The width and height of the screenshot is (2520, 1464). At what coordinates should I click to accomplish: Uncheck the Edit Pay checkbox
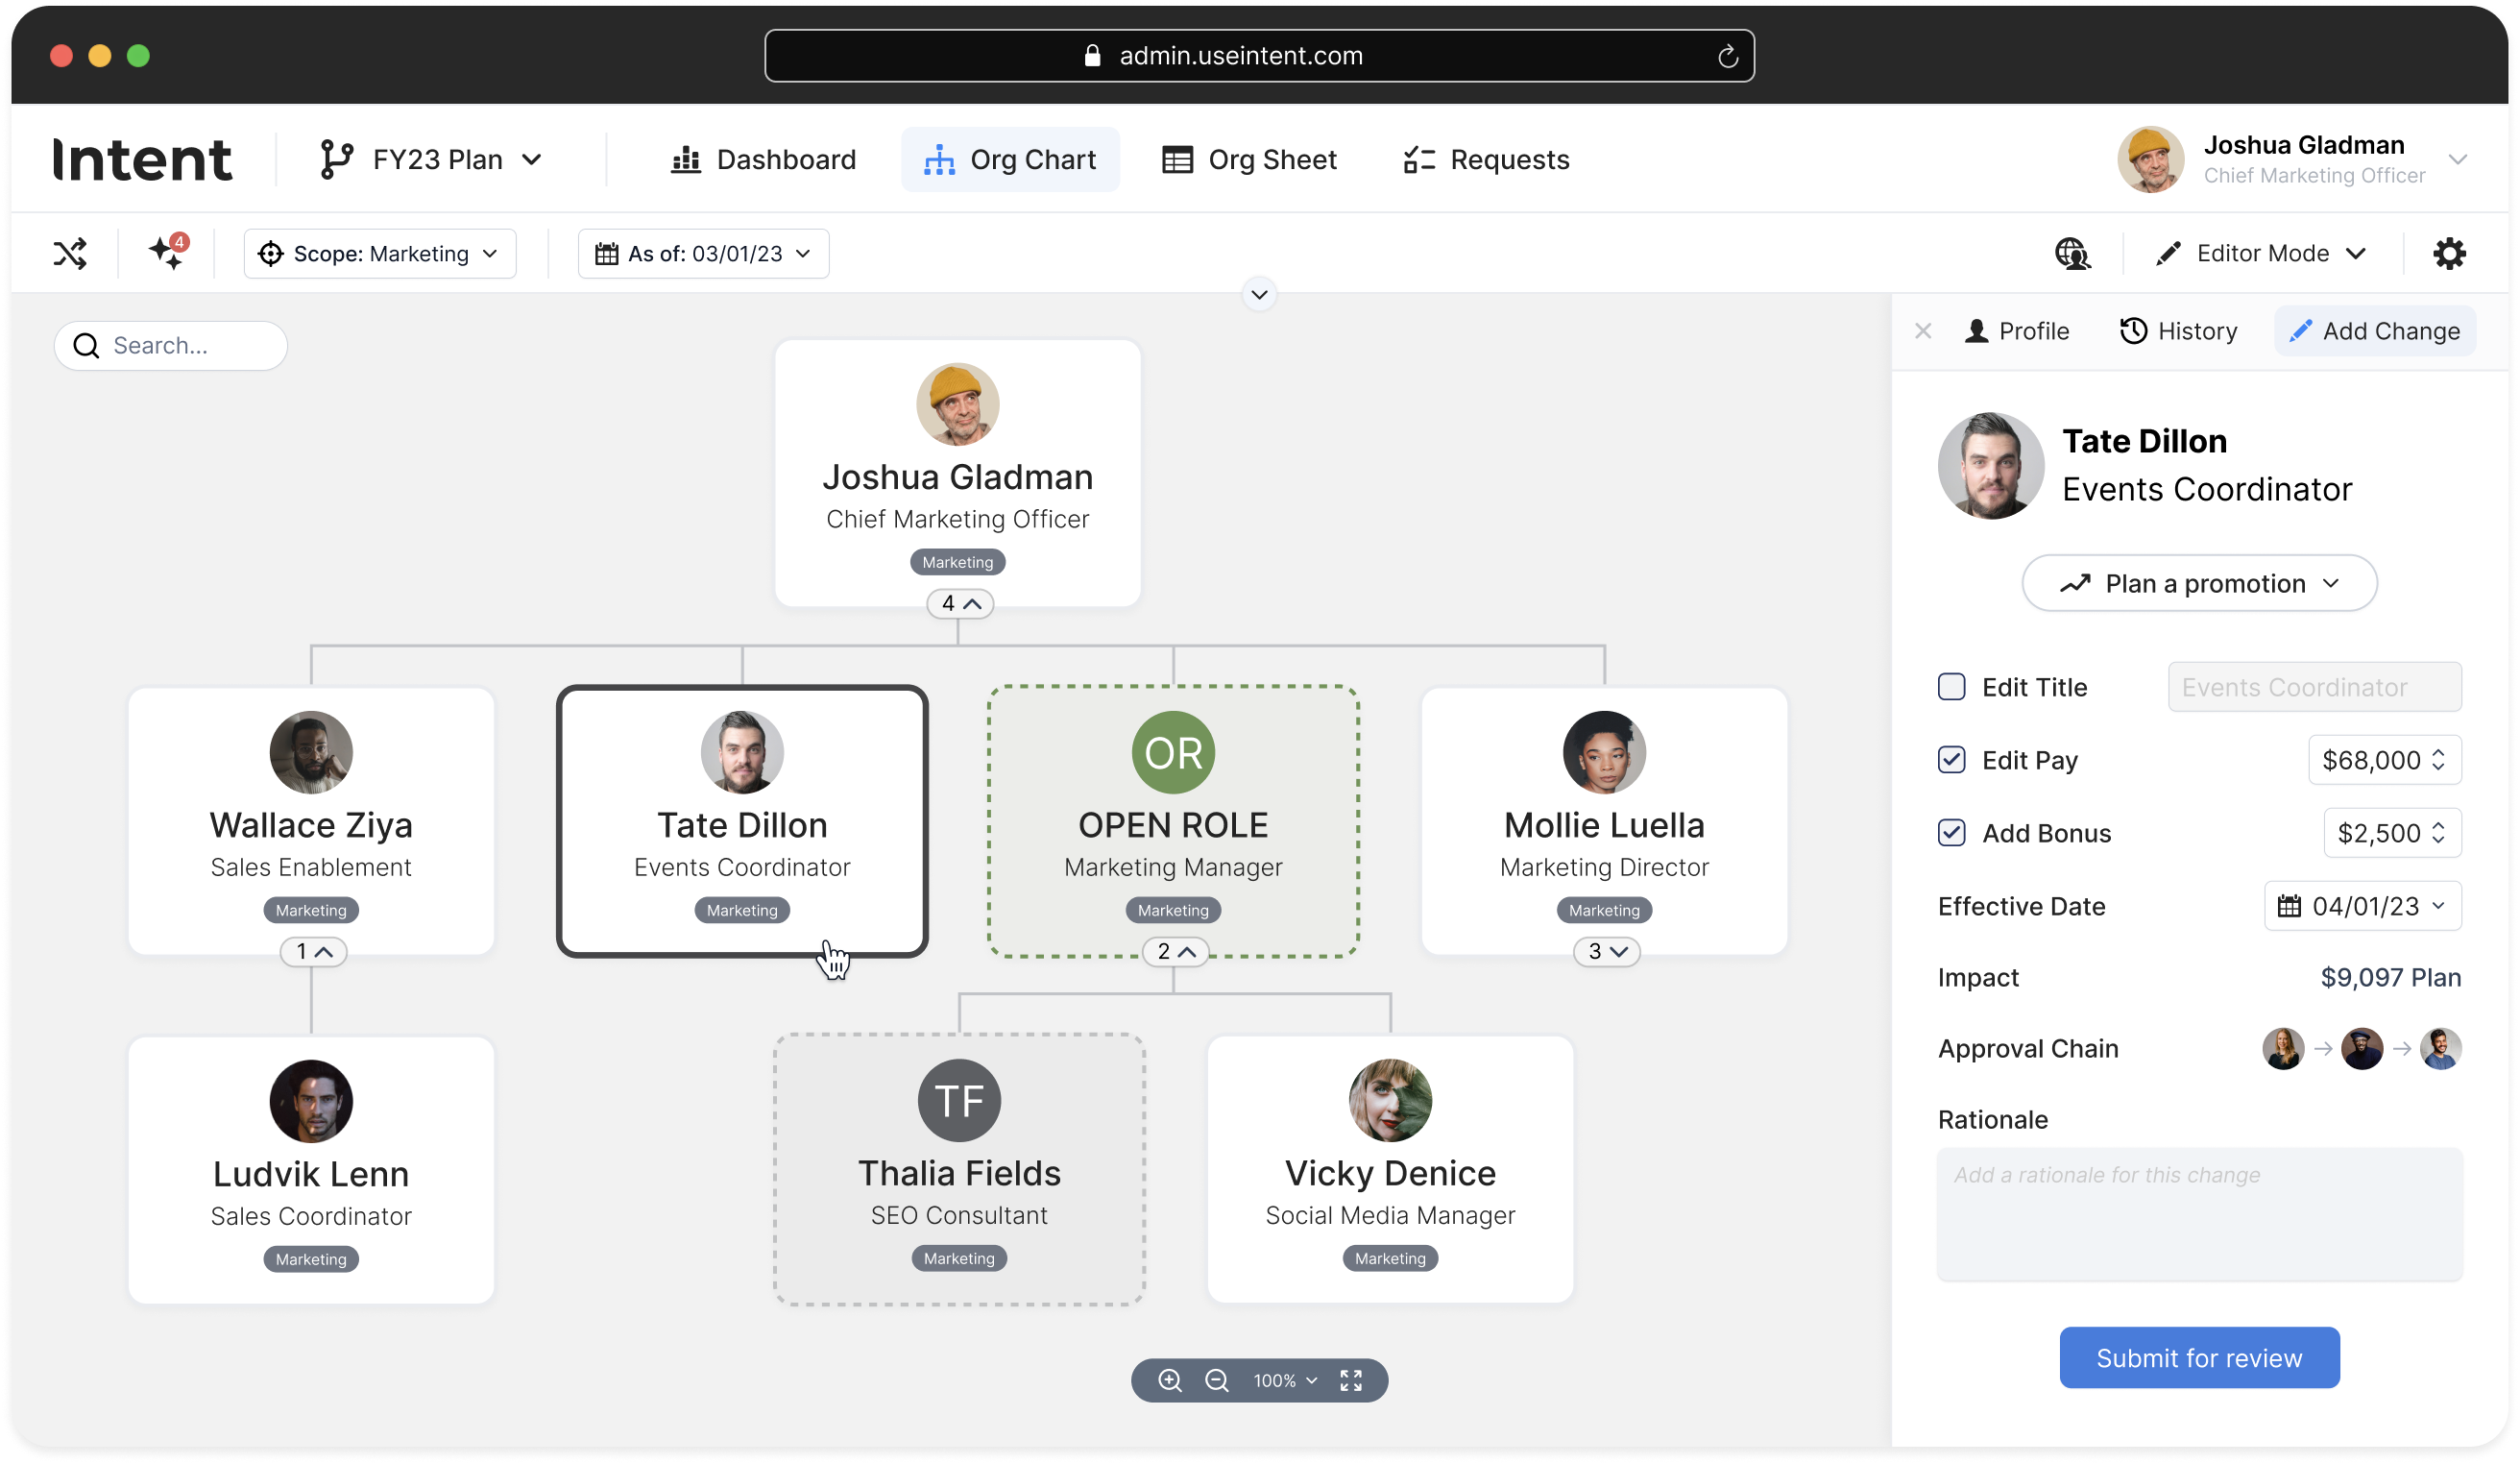tap(1951, 760)
